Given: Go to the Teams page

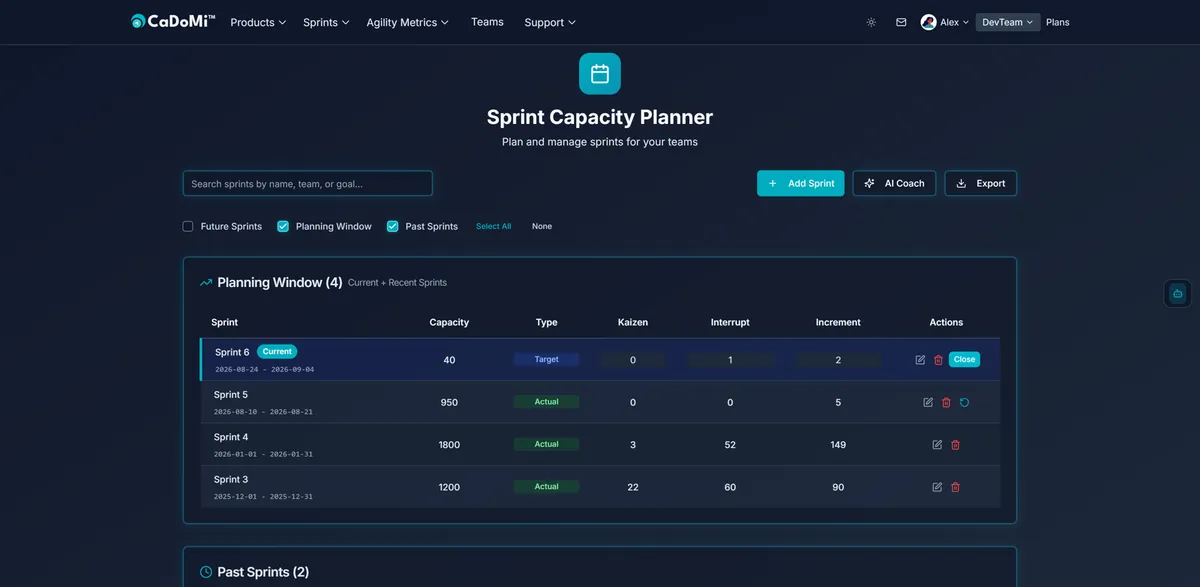Looking at the screenshot, I should (487, 22).
